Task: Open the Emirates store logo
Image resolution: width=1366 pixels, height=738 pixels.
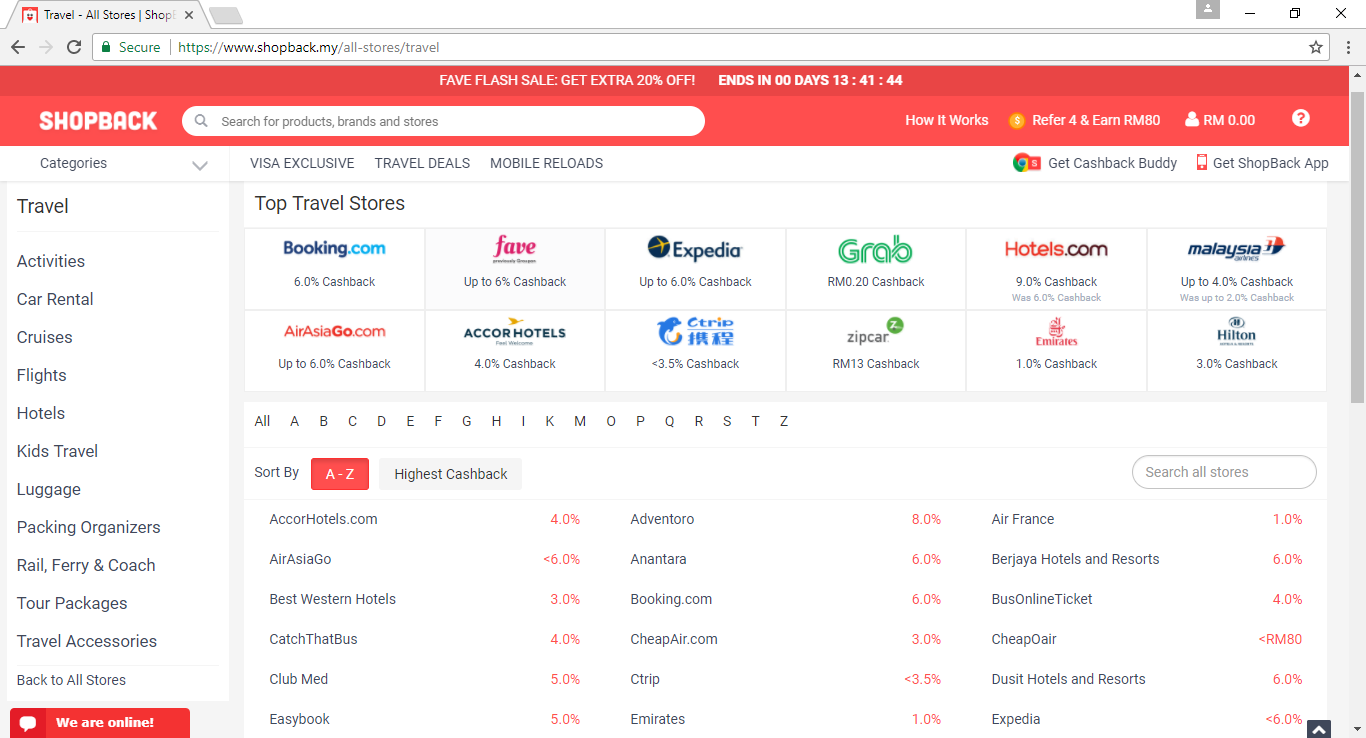Action: pyautogui.click(x=1056, y=332)
